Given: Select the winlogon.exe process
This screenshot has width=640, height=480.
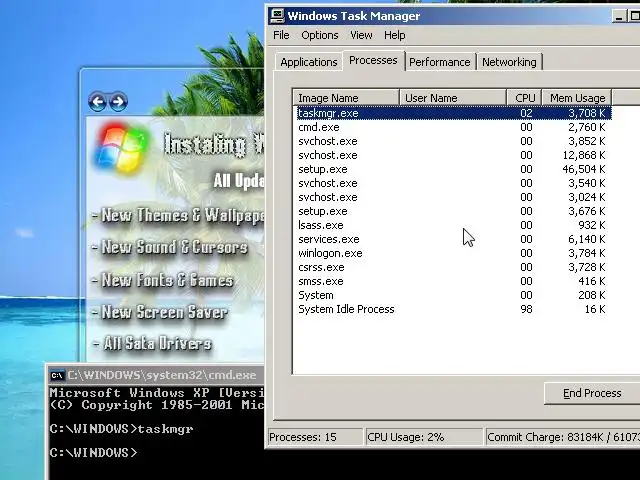Looking at the screenshot, I should [x=454, y=253].
